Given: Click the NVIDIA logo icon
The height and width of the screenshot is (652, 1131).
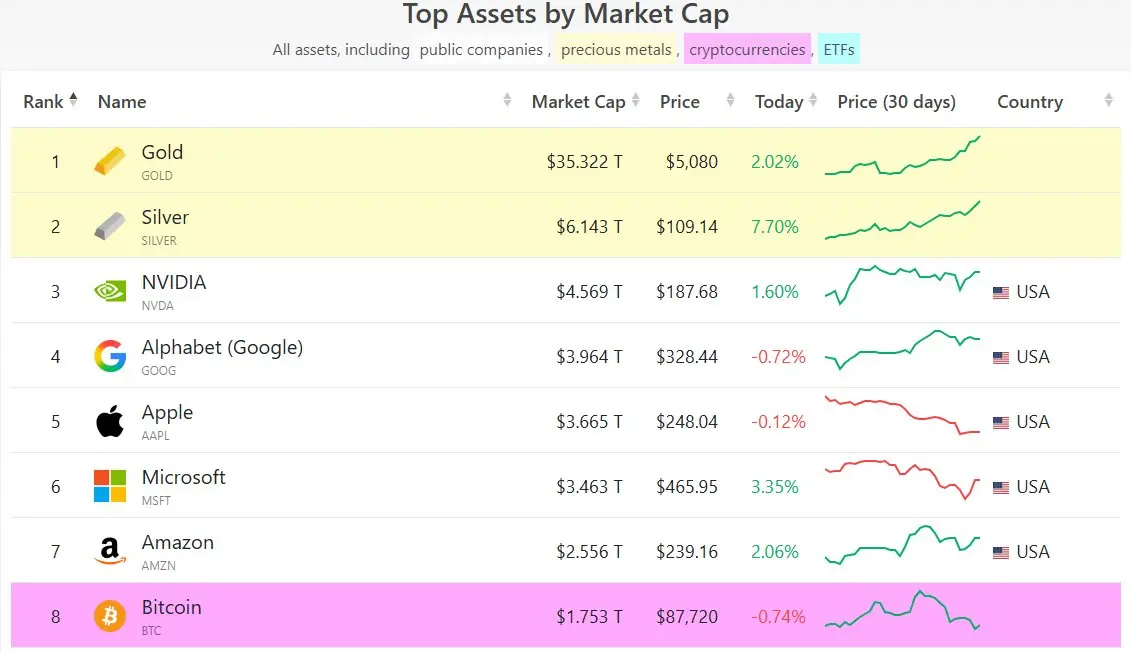Looking at the screenshot, I should tap(110, 291).
